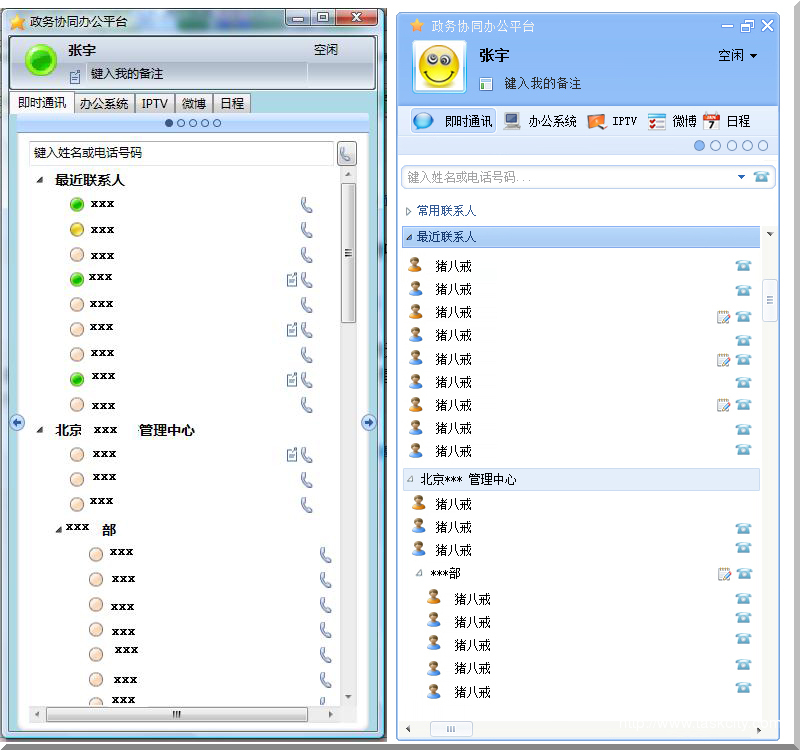Click telephone icon on the ***部 row in right window

pos(743,574)
